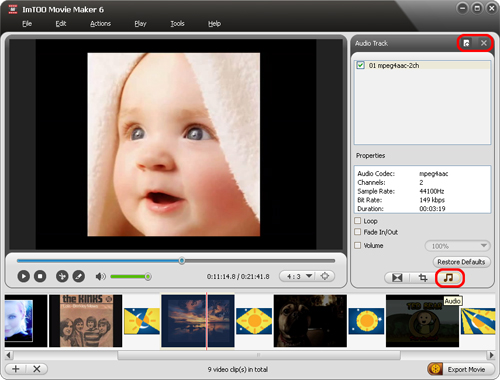The width and height of the screenshot is (500, 380).
Task: Click Export Movie button
Action: (461, 369)
